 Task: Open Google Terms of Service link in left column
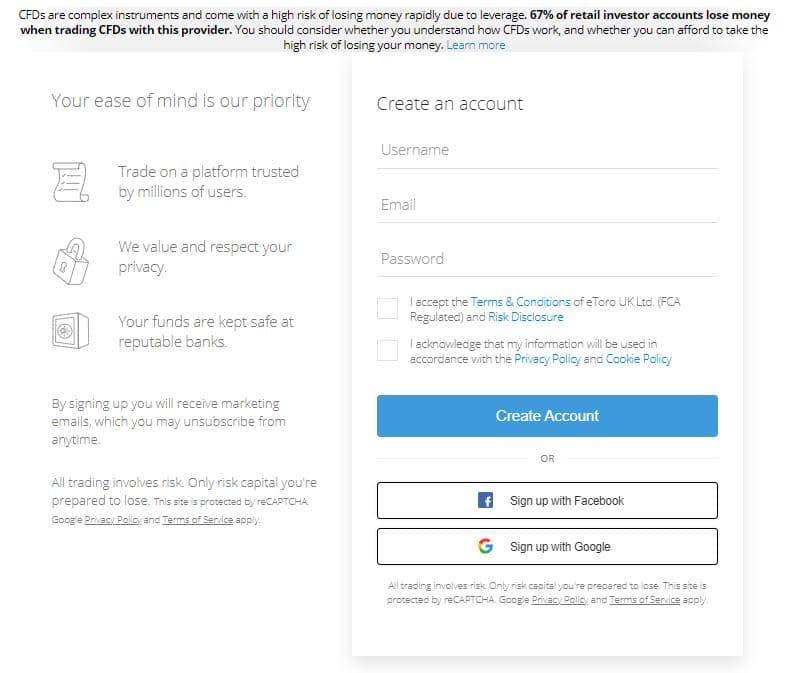point(197,520)
